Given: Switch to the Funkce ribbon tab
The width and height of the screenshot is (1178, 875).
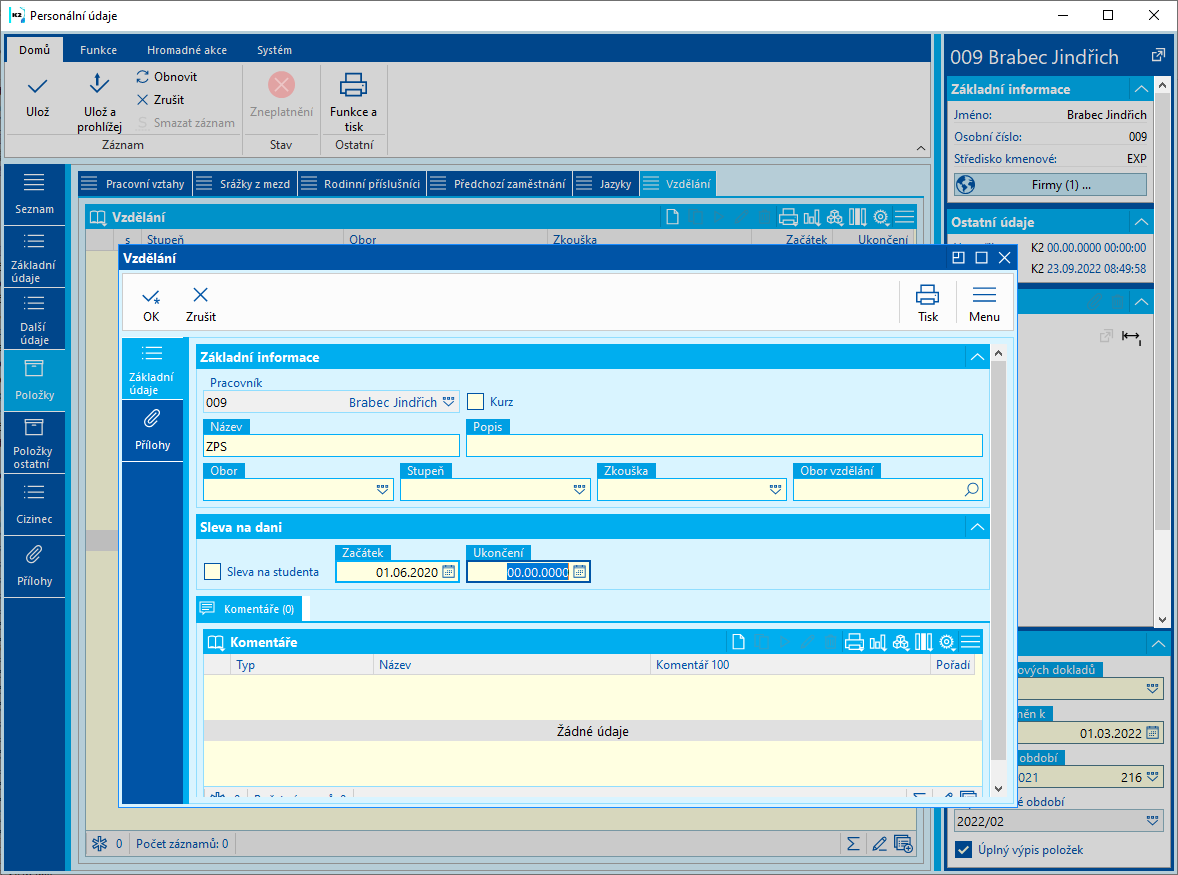Looking at the screenshot, I should (x=98, y=50).
